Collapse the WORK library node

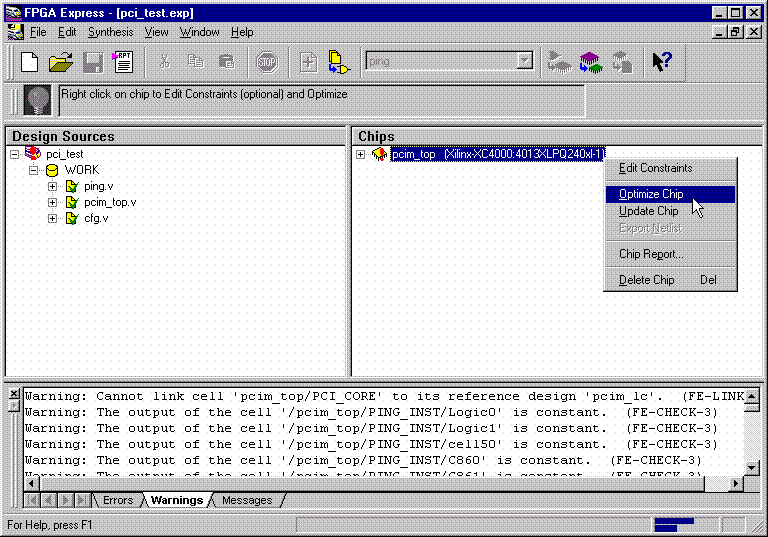point(33,170)
